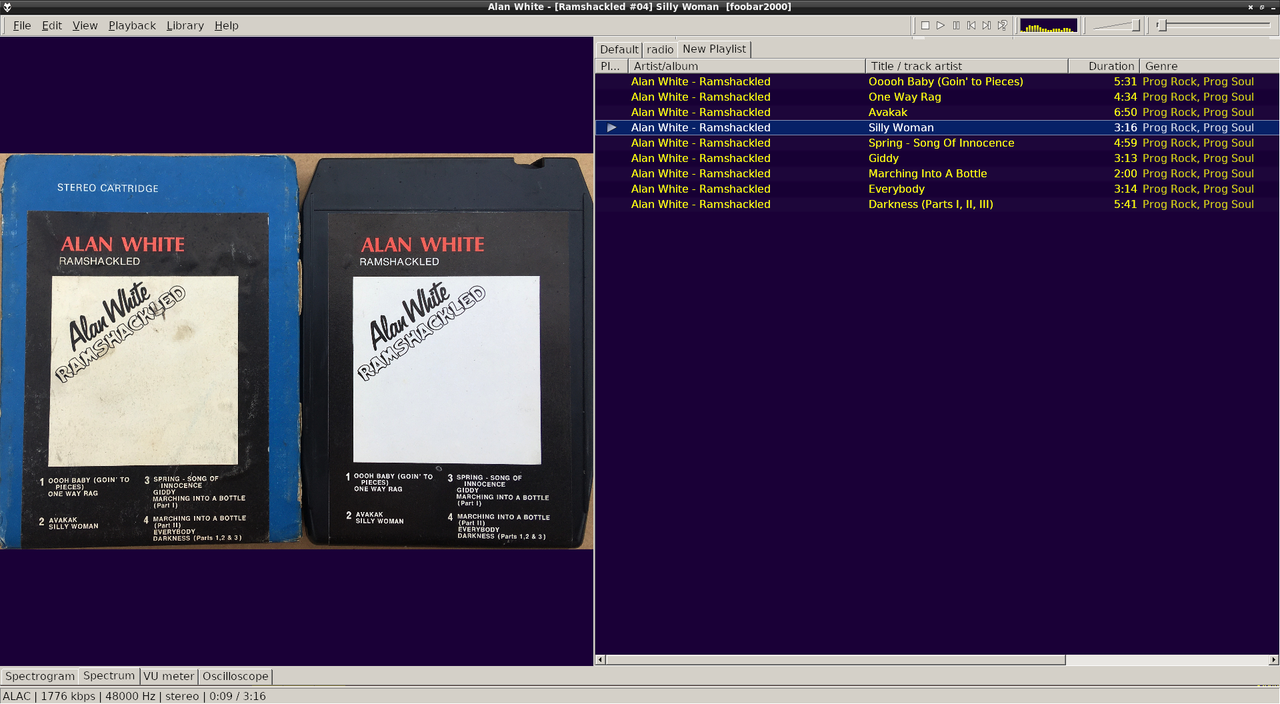Sort by the Artist/album column header
Viewport: 1280px width, 704px height.
[x=746, y=66]
